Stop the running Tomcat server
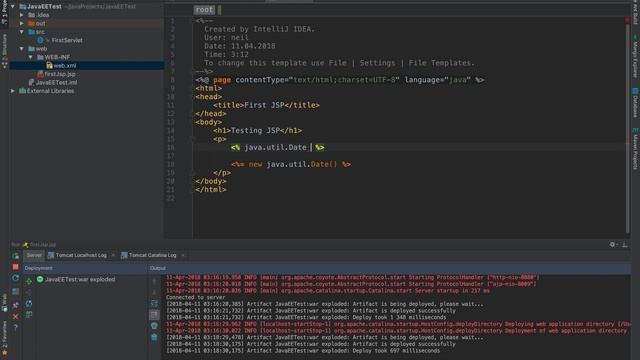The width and height of the screenshot is (640, 360). (16, 267)
